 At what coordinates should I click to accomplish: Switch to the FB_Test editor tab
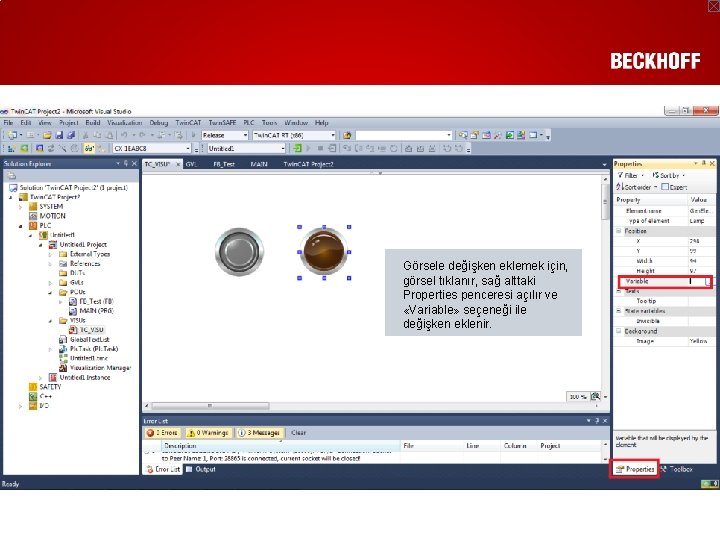point(224,164)
